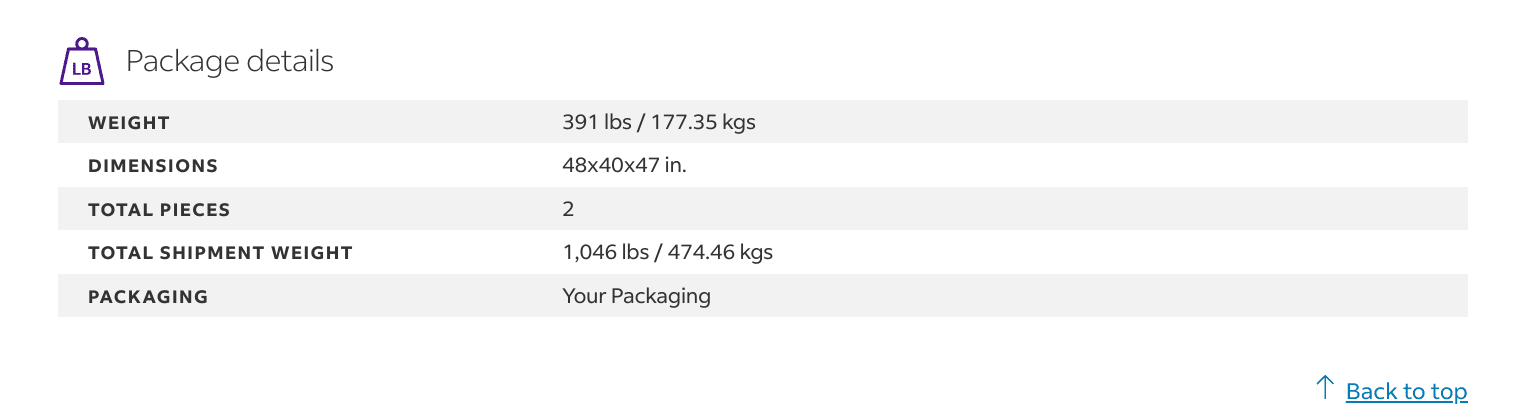This screenshot has width=1528, height=409.
Task: Click the TOTAL PIECES label
Action: coord(159,210)
